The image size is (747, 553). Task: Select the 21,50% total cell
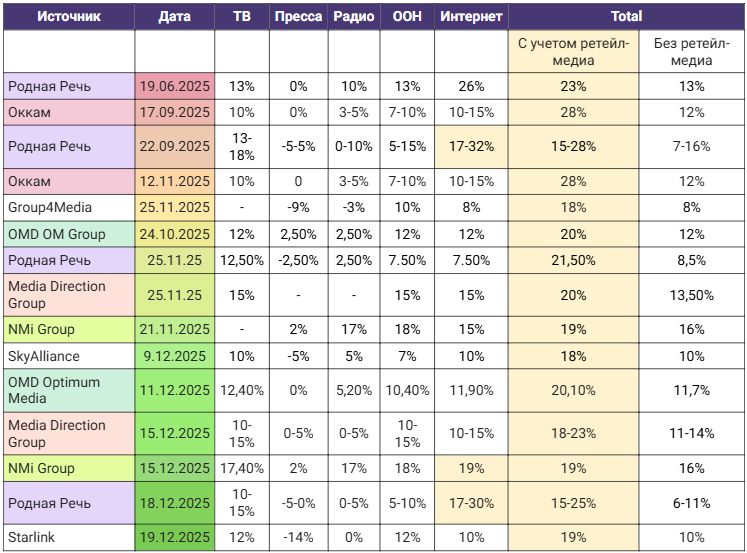tap(573, 260)
